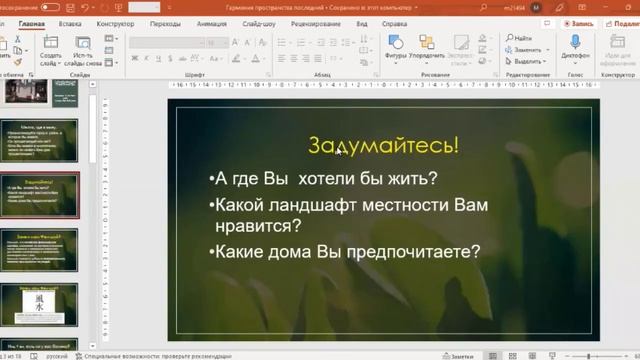Screen dimensions: 640x360
Task: Open the Конструктор ribbon tab
Action: click(115, 24)
